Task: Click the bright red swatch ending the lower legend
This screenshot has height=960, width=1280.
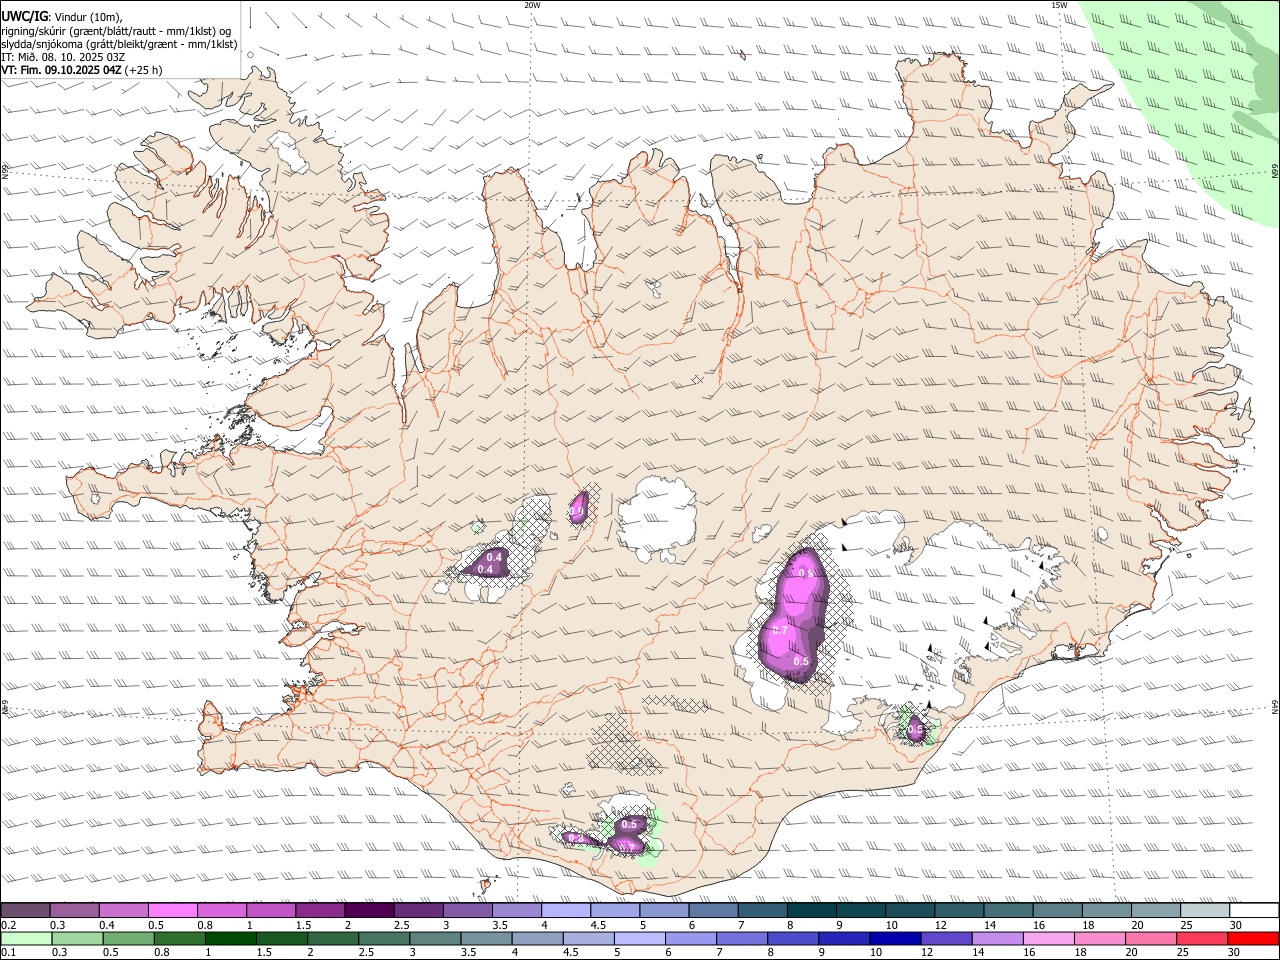Action: pyautogui.click(x=1252, y=939)
